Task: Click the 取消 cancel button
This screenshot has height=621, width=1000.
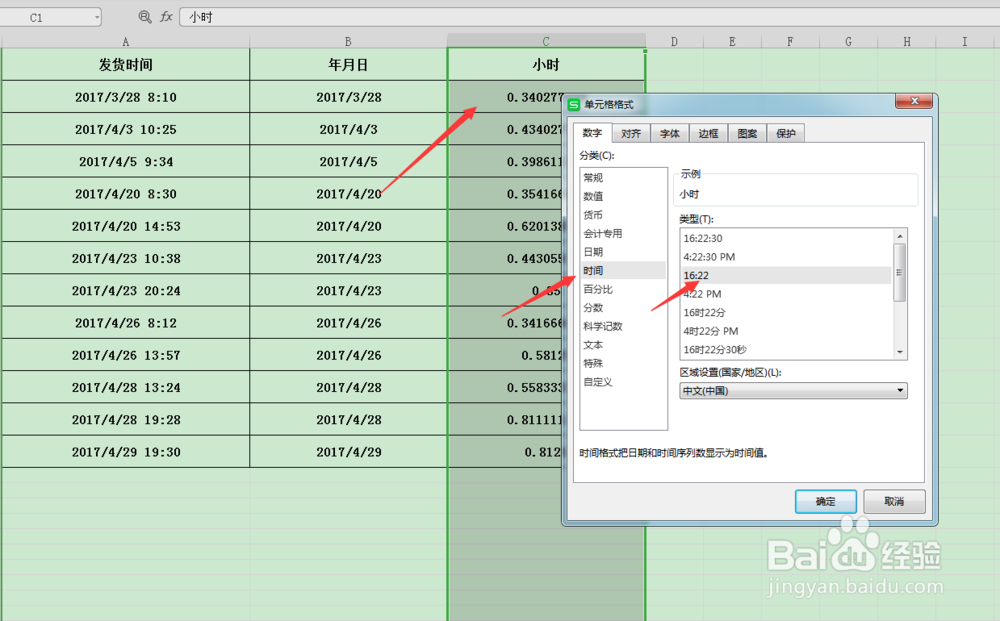Action: pyautogui.click(x=894, y=501)
